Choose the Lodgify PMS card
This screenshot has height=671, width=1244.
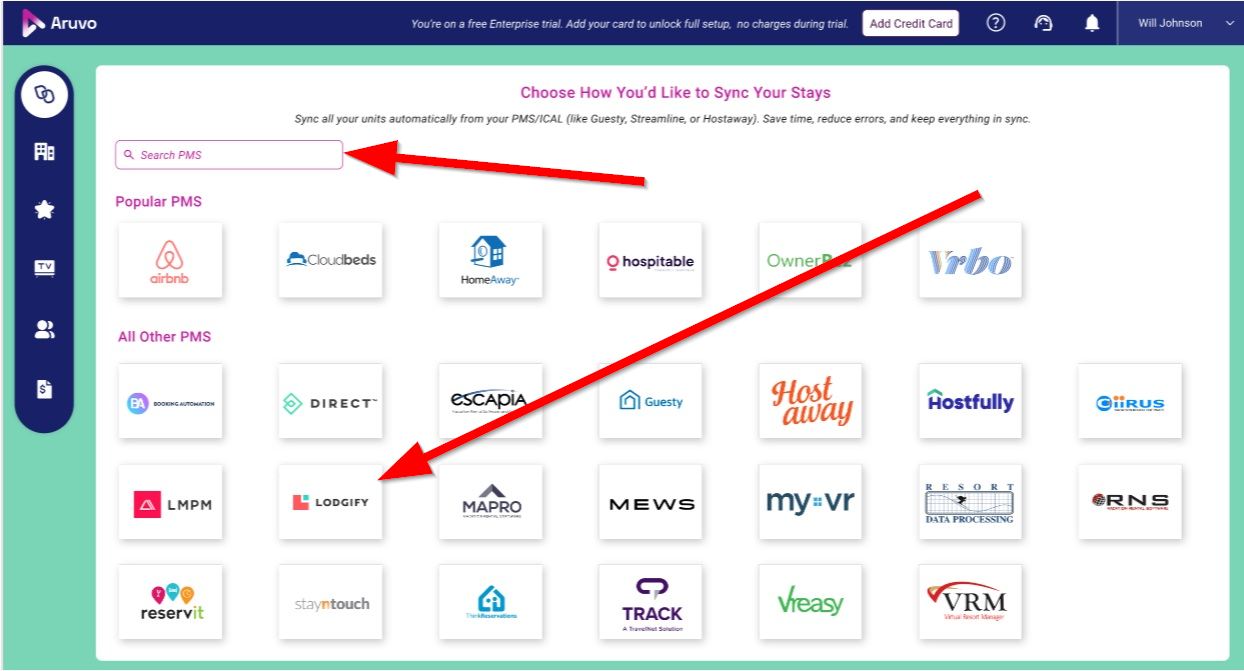coord(330,502)
